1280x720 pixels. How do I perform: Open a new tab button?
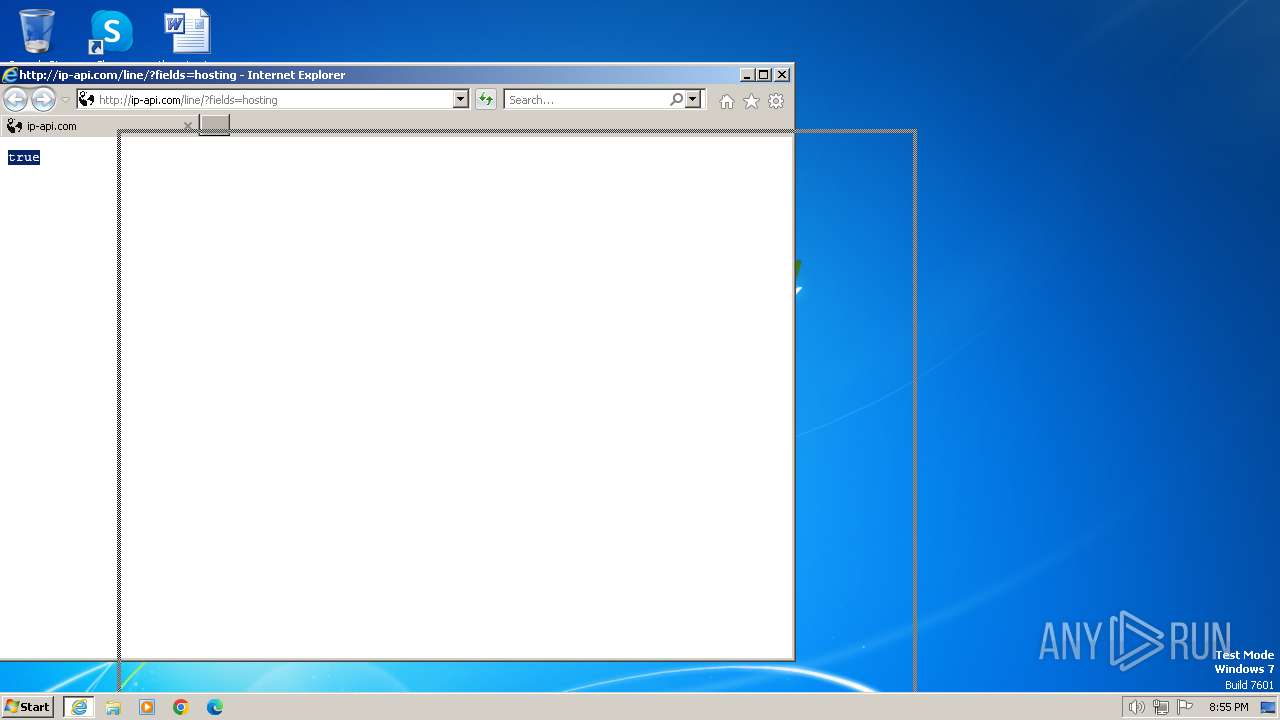(x=214, y=125)
